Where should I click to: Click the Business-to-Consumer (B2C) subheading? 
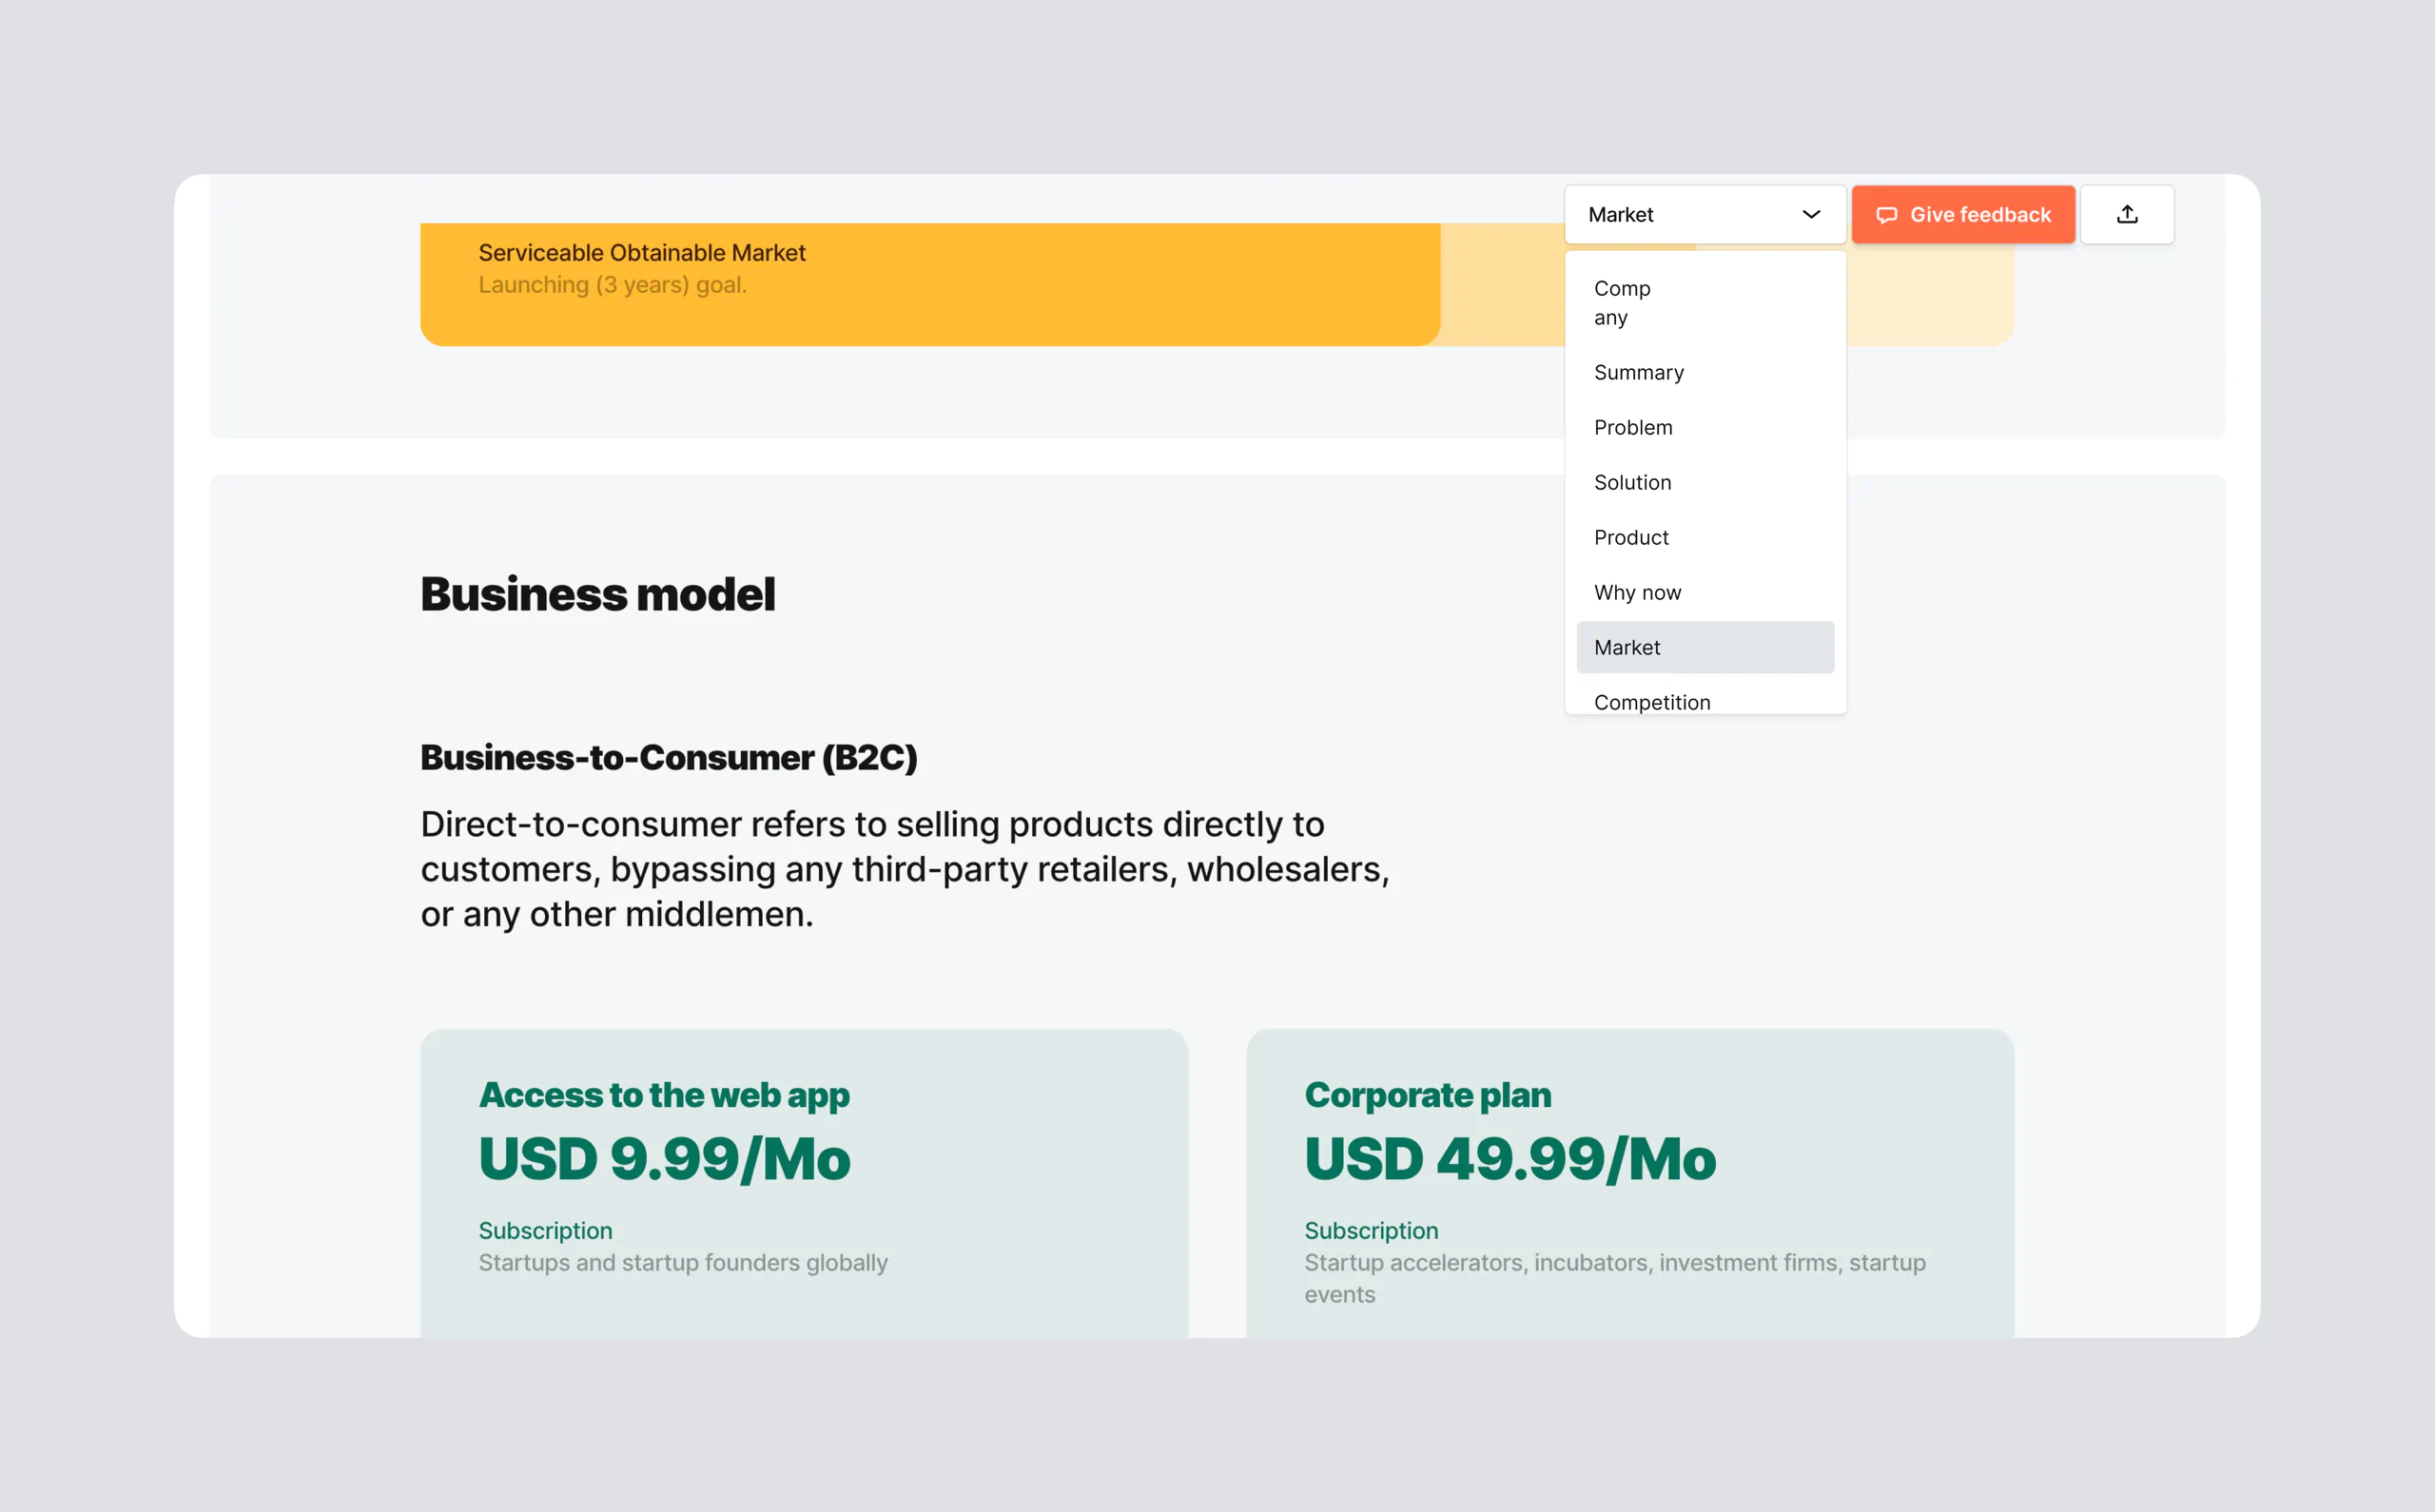pos(668,757)
